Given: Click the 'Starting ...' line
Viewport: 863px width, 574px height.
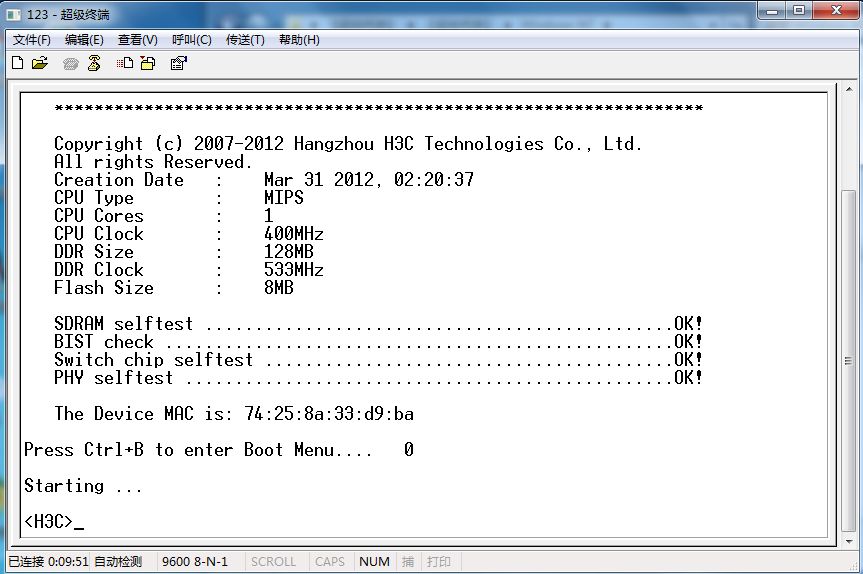Looking at the screenshot, I should coord(83,485).
